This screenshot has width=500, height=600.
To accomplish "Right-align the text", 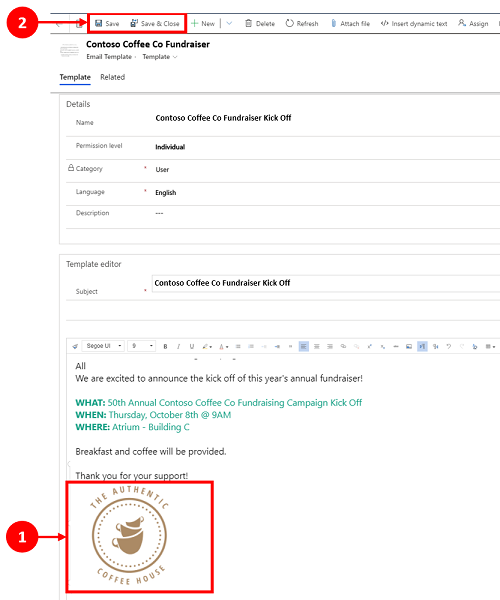I will [330, 346].
